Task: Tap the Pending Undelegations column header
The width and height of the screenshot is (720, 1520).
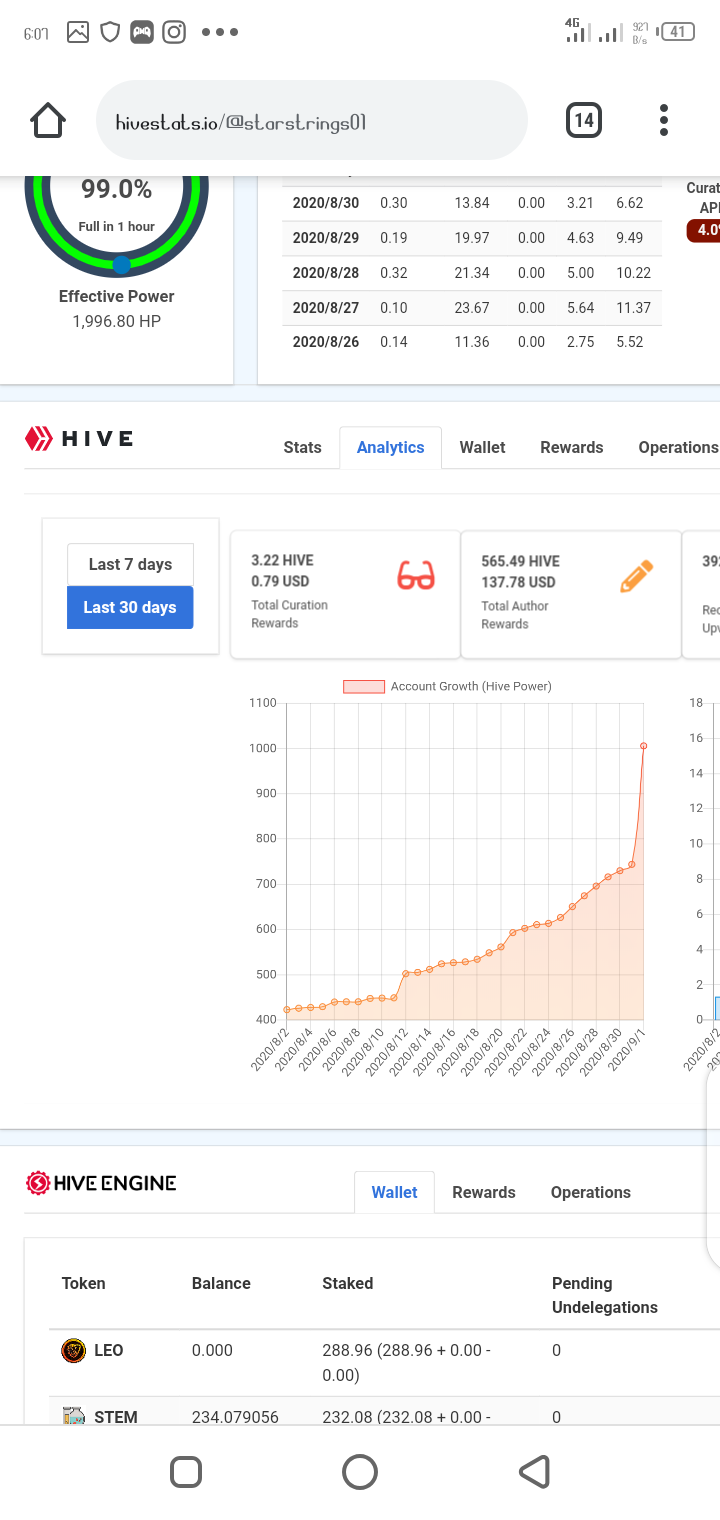Action: [605, 1295]
